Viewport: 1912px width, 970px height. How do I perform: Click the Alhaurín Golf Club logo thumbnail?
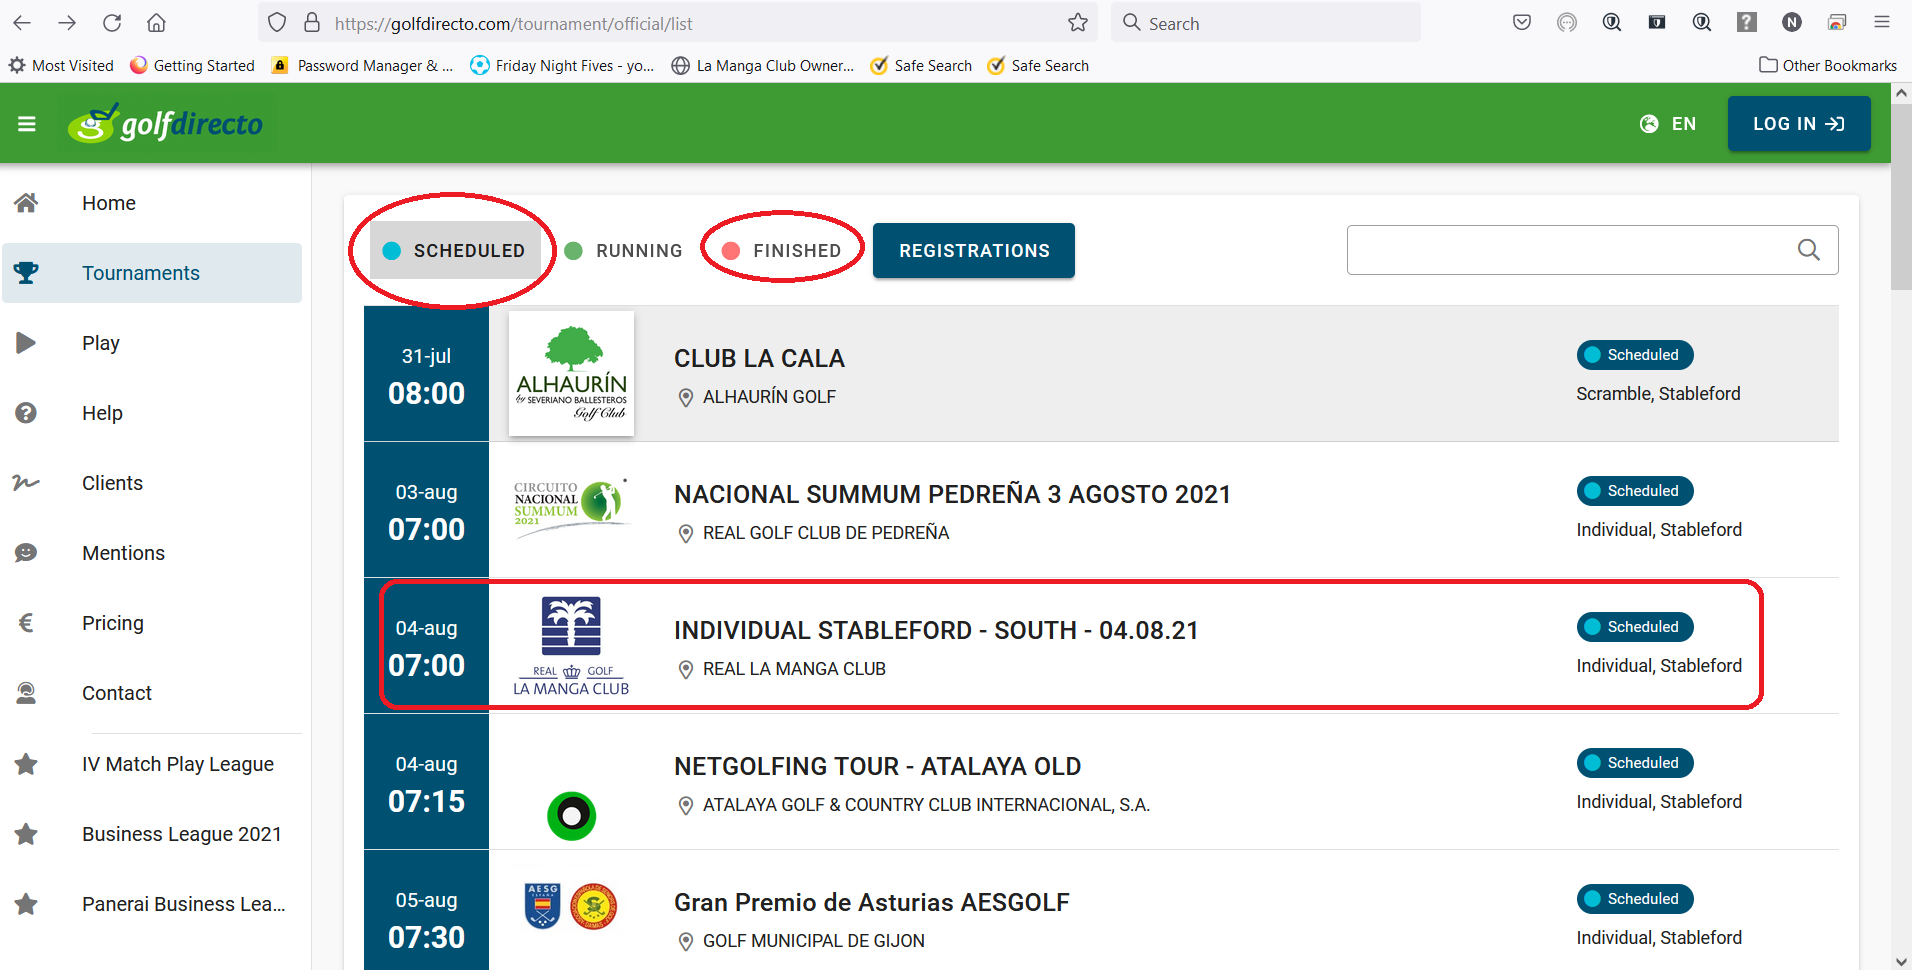pyautogui.click(x=571, y=373)
